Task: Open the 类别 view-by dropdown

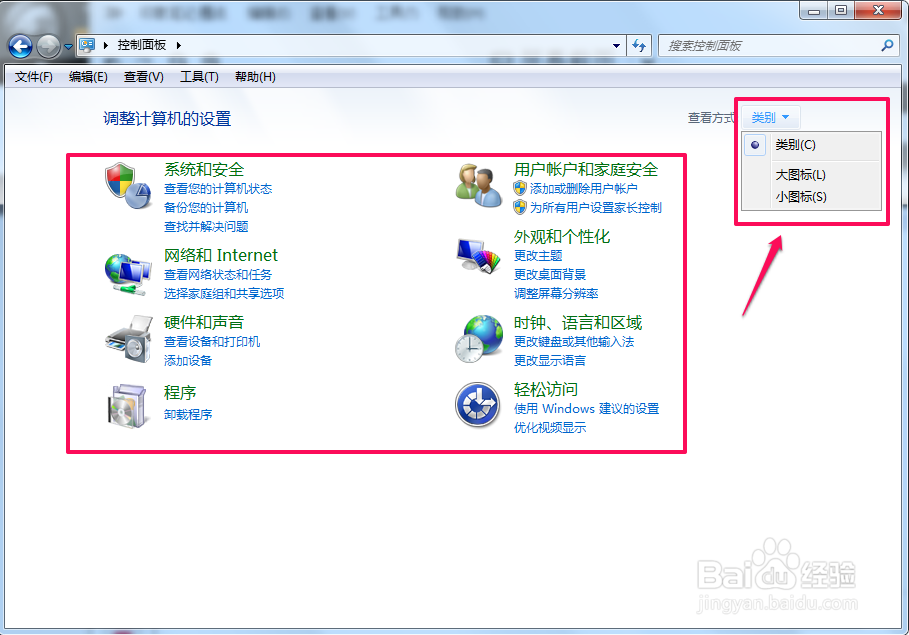Action: tap(770, 118)
